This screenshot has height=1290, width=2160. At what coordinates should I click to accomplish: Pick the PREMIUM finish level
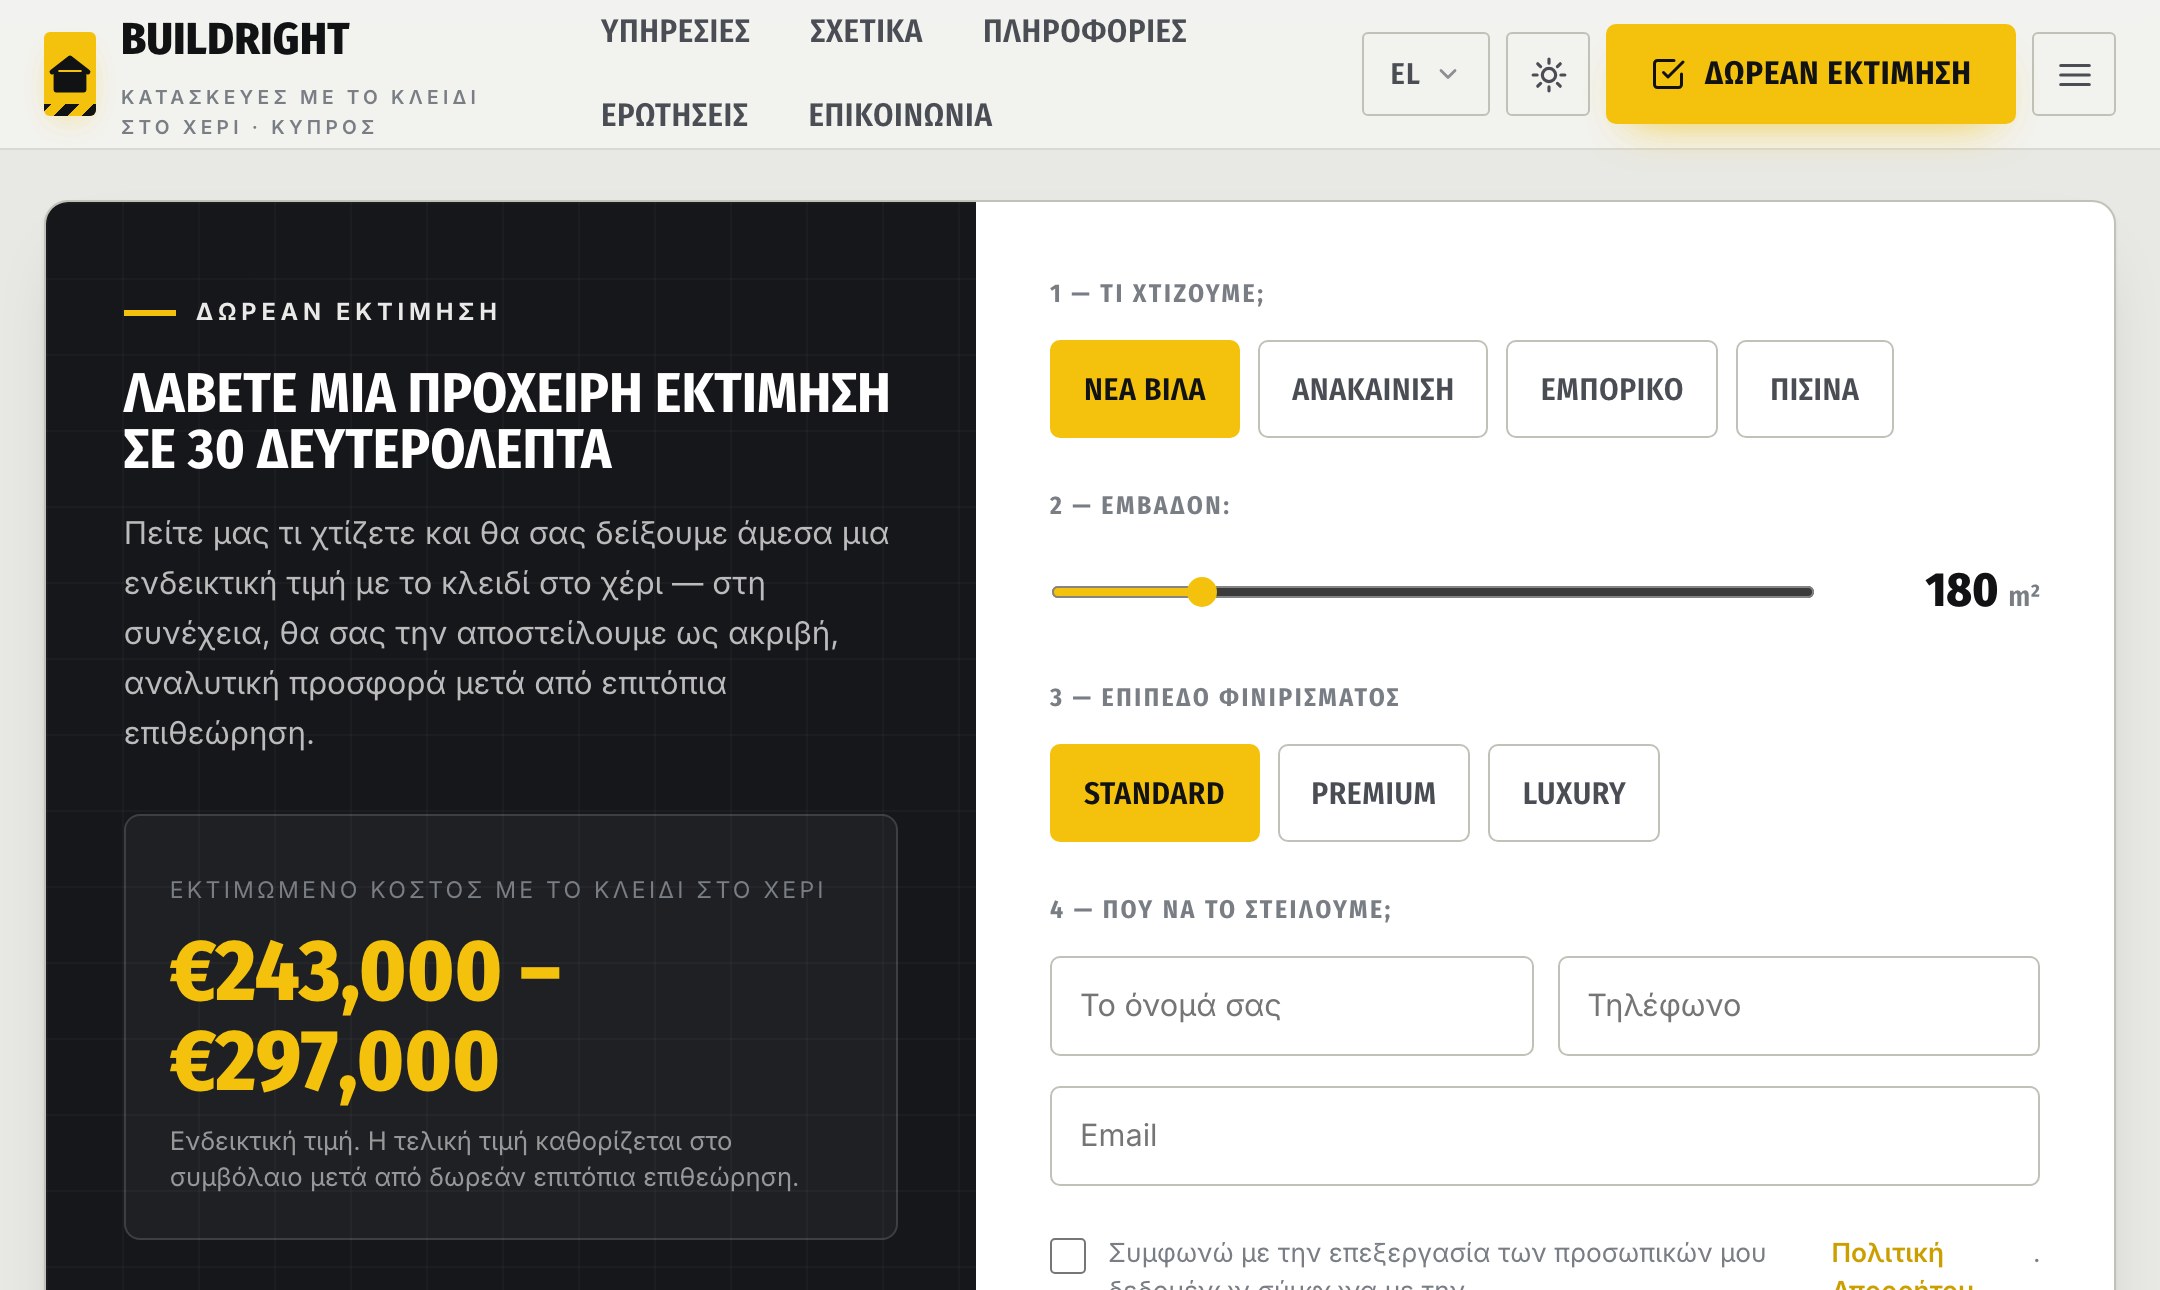[1373, 793]
